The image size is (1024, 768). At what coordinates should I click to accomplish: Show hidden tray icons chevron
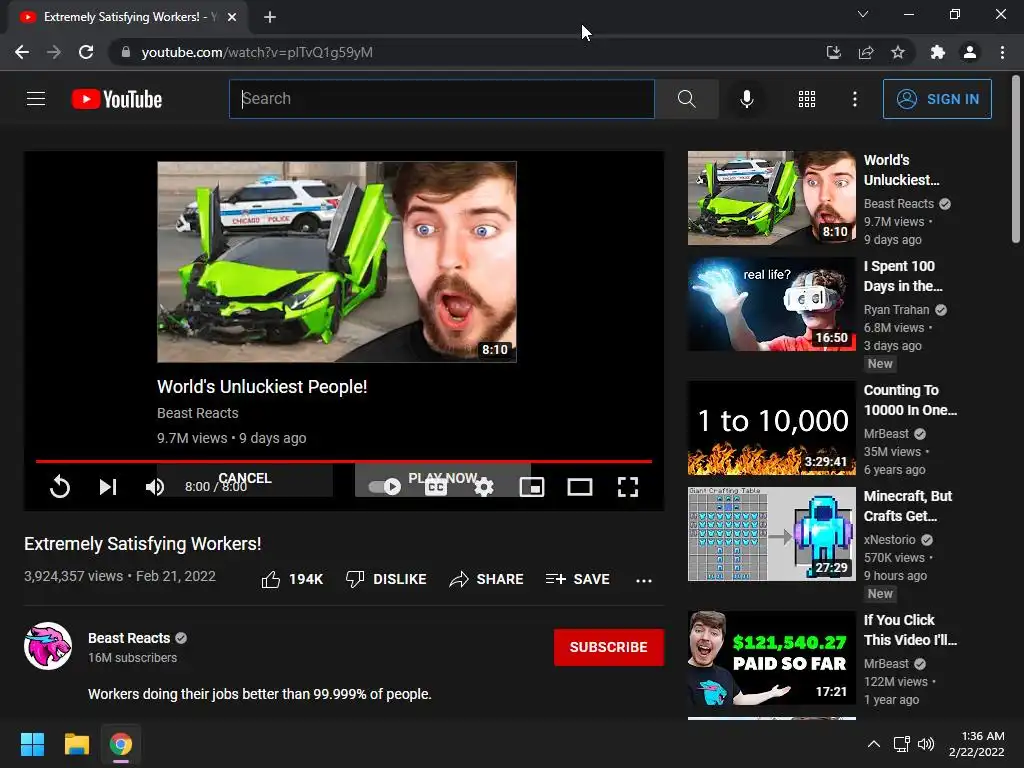click(x=873, y=744)
